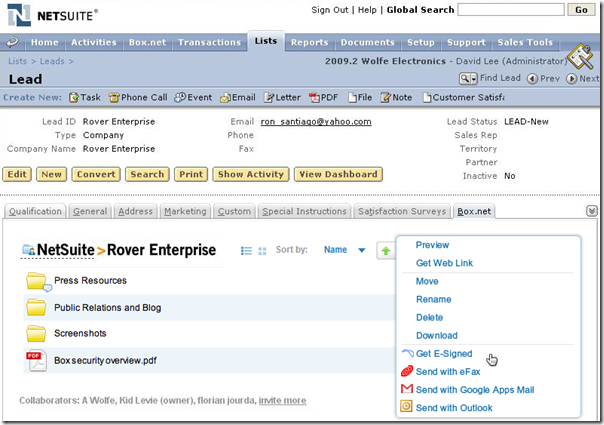Switch to the Satisfaction Surveys subtab
This screenshot has height=425, width=604.
pyautogui.click(x=402, y=211)
